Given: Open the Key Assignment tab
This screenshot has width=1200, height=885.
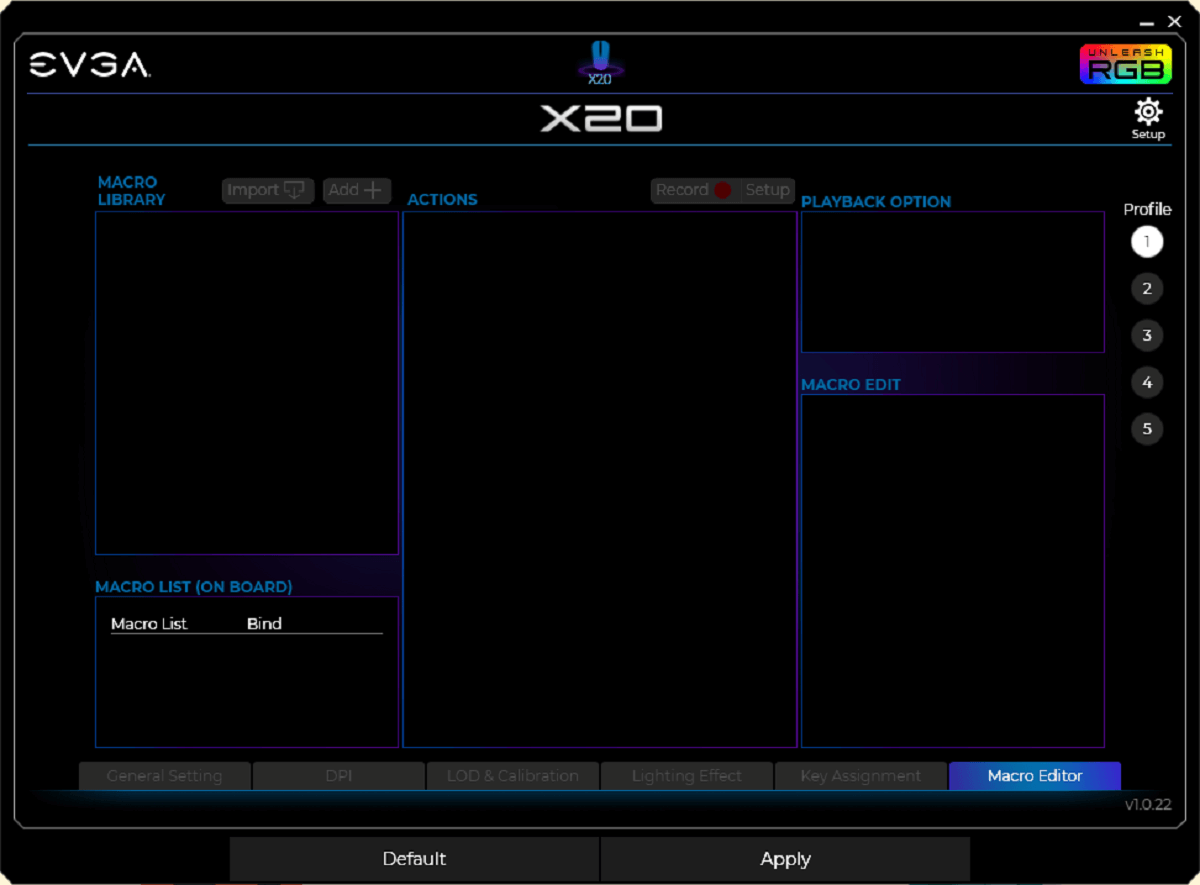Looking at the screenshot, I should point(860,776).
